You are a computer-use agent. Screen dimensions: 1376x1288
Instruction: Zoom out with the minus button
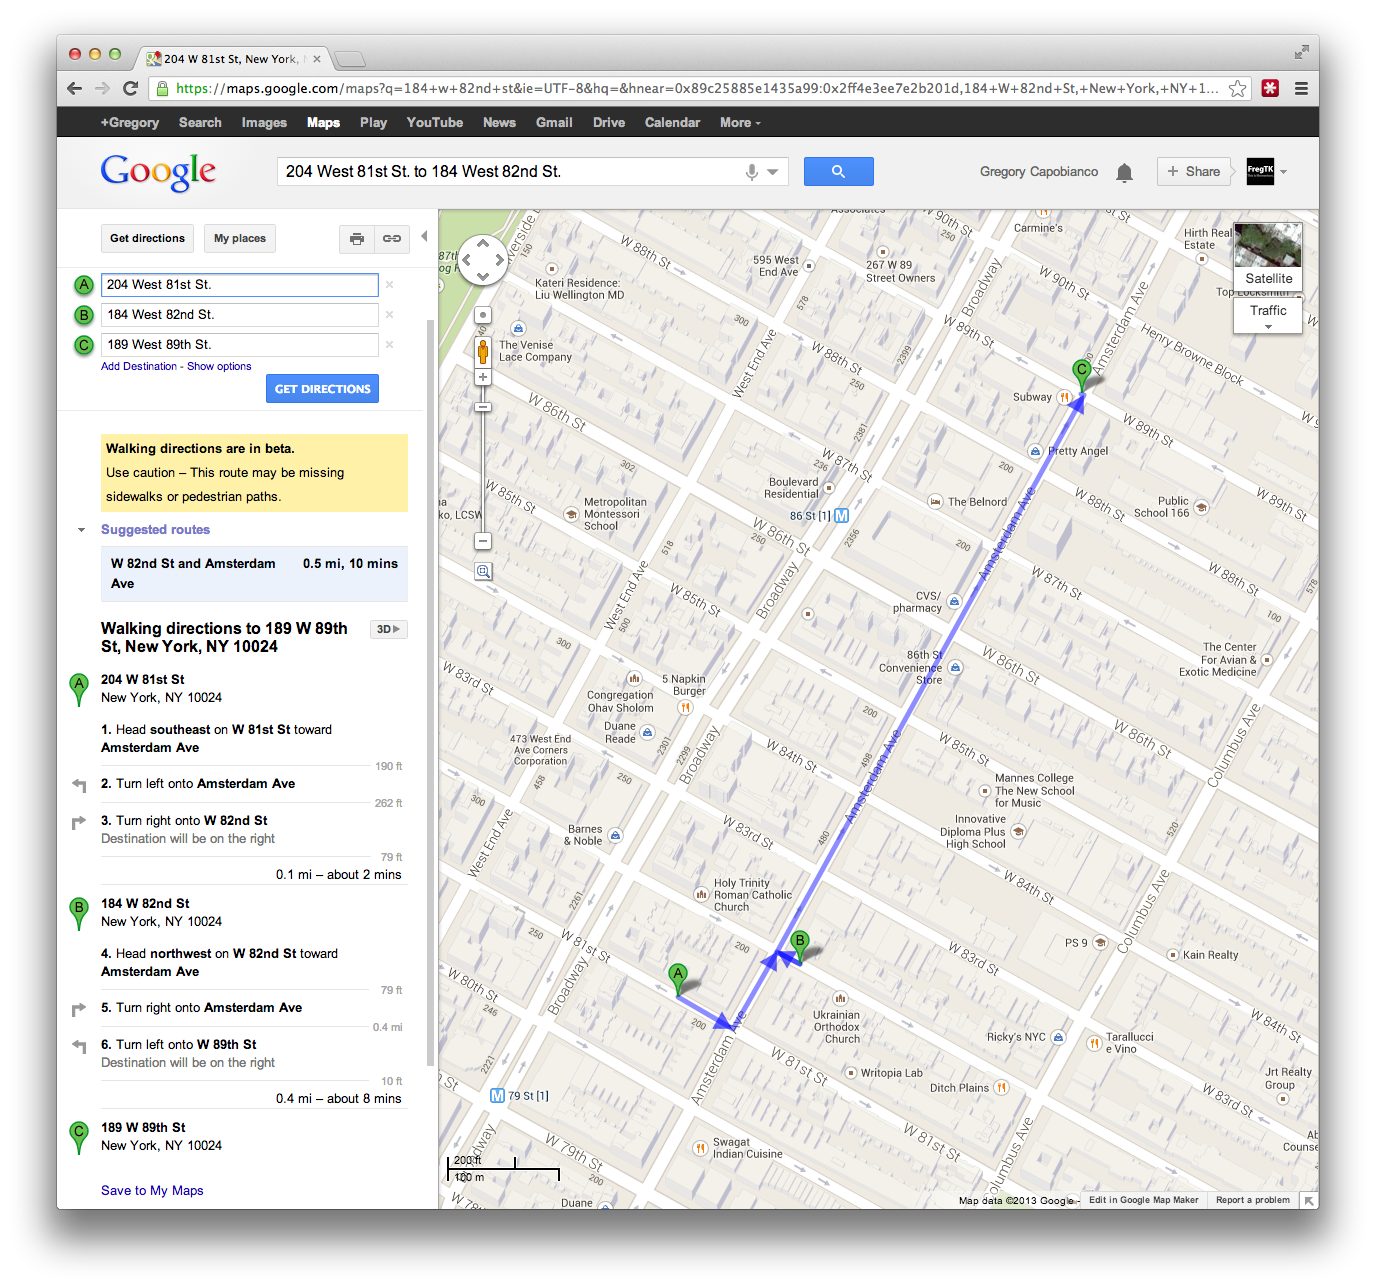click(482, 541)
